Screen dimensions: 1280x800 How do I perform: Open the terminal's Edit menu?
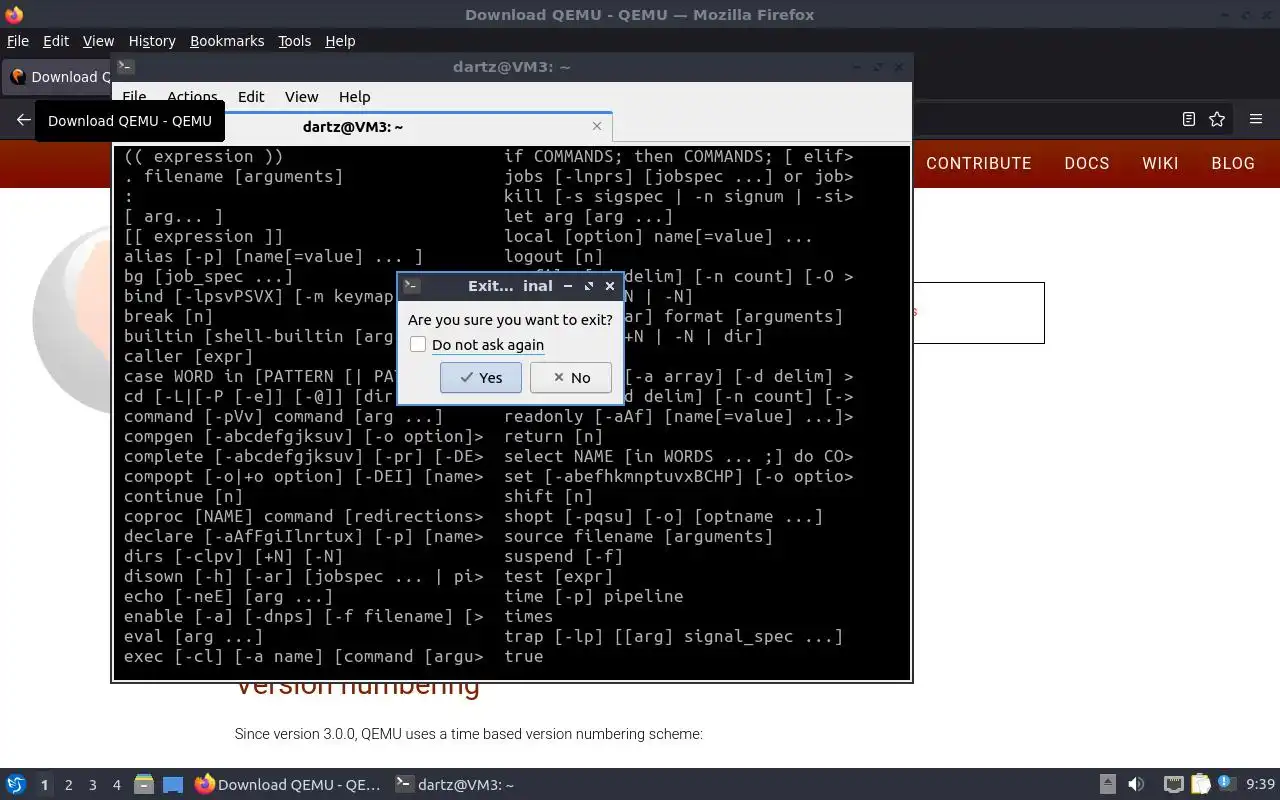(251, 97)
